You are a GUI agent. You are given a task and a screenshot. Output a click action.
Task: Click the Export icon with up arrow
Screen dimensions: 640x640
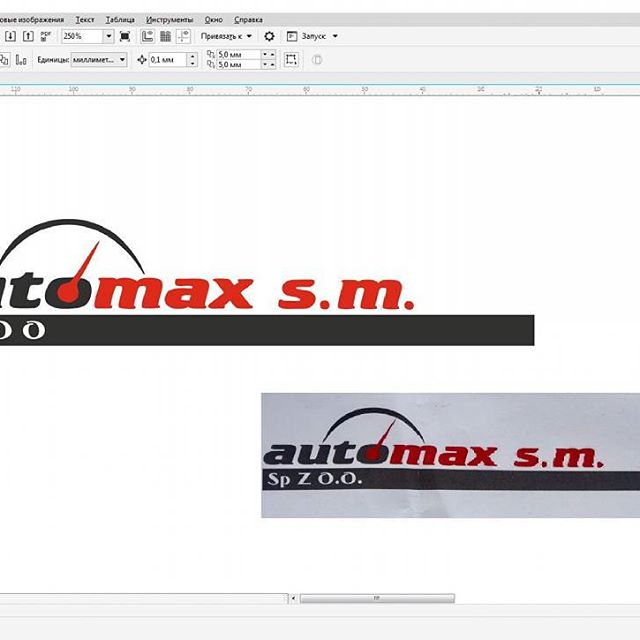click(x=28, y=36)
